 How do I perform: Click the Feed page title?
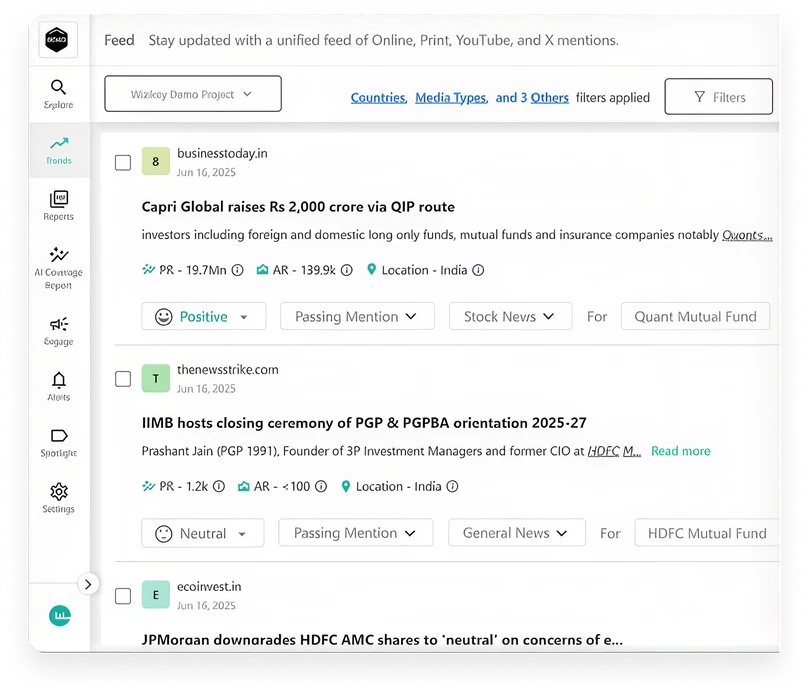(x=119, y=40)
